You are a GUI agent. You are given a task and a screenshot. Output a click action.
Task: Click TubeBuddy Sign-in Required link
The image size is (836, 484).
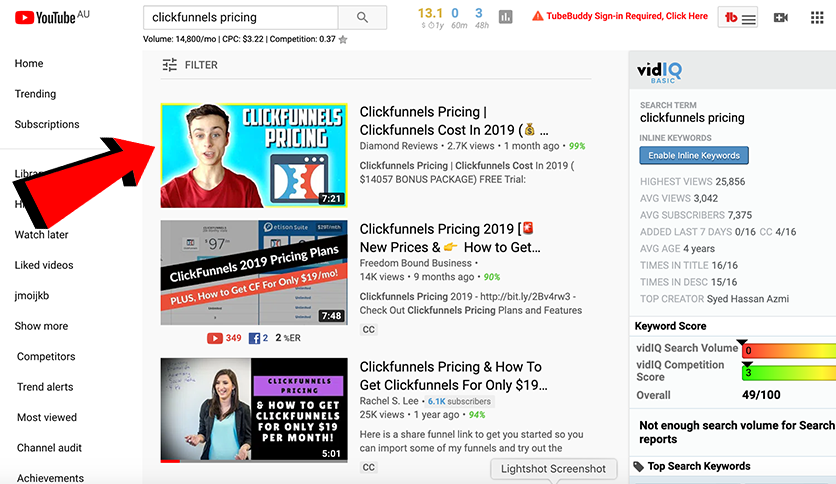point(627,16)
